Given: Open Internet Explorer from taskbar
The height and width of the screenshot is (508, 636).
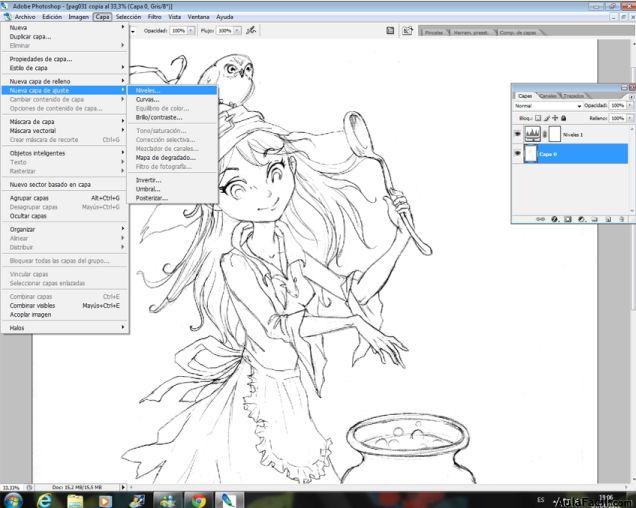Looking at the screenshot, I should point(44,500).
